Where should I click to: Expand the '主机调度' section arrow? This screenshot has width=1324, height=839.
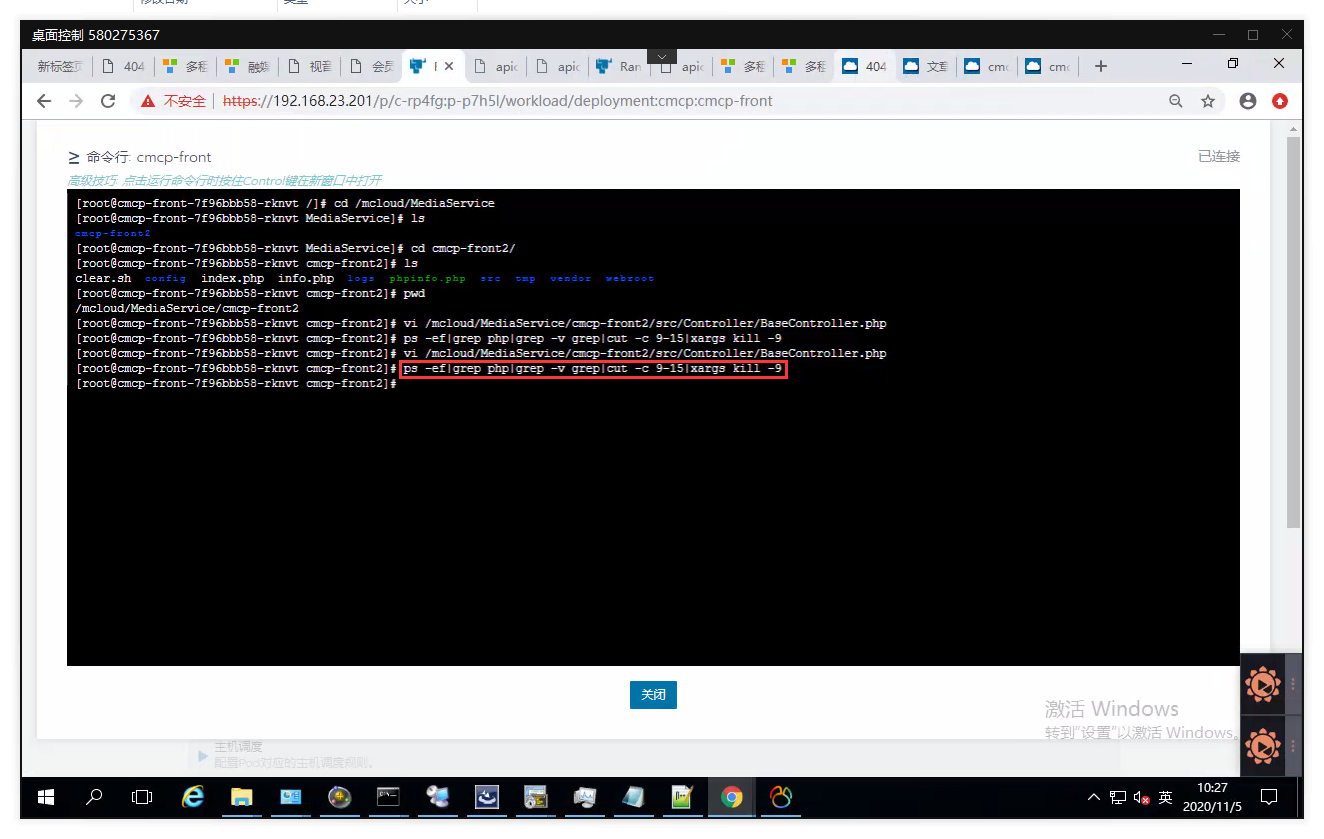203,755
